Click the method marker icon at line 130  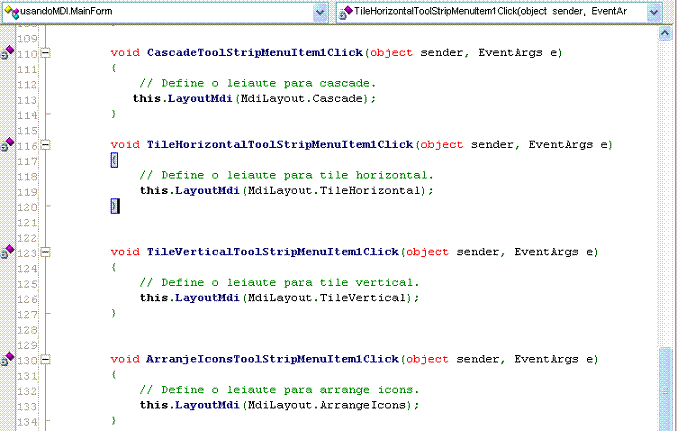[7, 359]
